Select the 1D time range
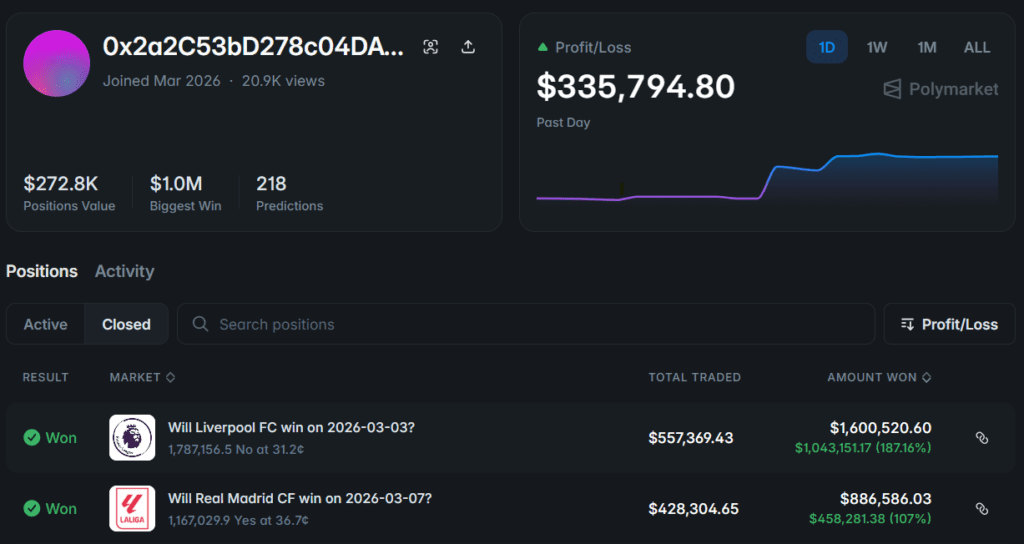Image resolution: width=1024 pixels, height=544 pixels. 827,47
